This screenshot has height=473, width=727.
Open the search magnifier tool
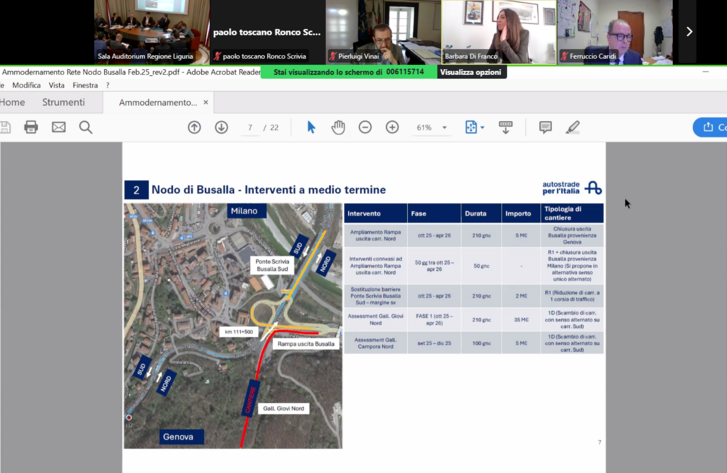click(x=86, y=127)
